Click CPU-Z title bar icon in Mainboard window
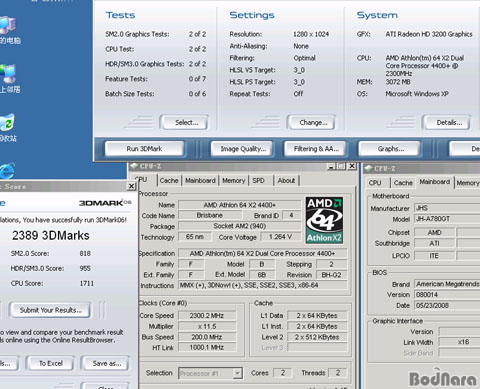This screenshot has width=480, height=389. [368, 168]
